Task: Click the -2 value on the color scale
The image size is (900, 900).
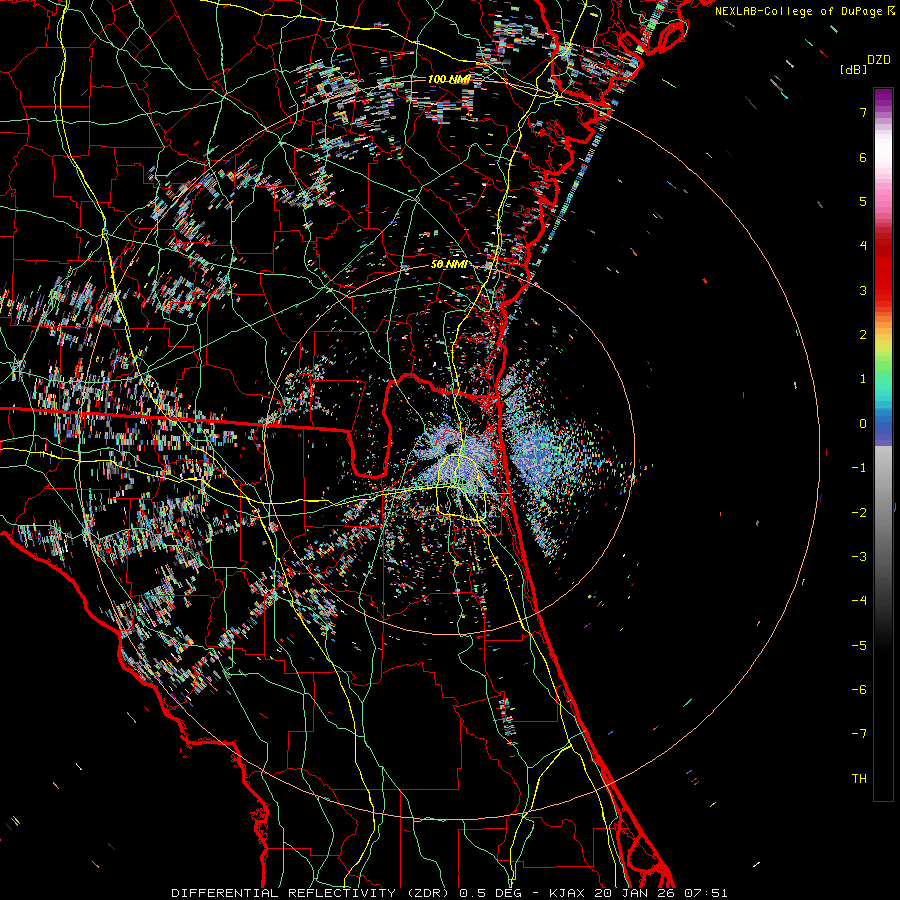Action: coord(859,513)
